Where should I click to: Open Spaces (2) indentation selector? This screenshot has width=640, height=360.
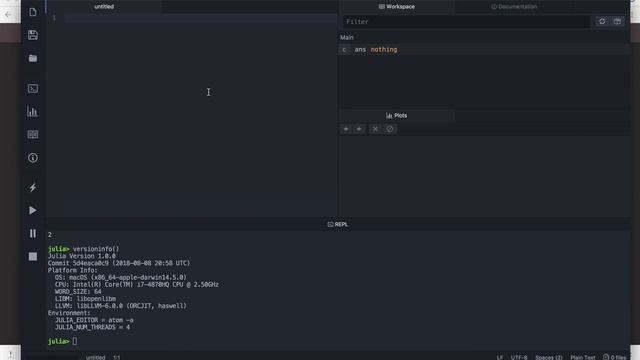549,357
